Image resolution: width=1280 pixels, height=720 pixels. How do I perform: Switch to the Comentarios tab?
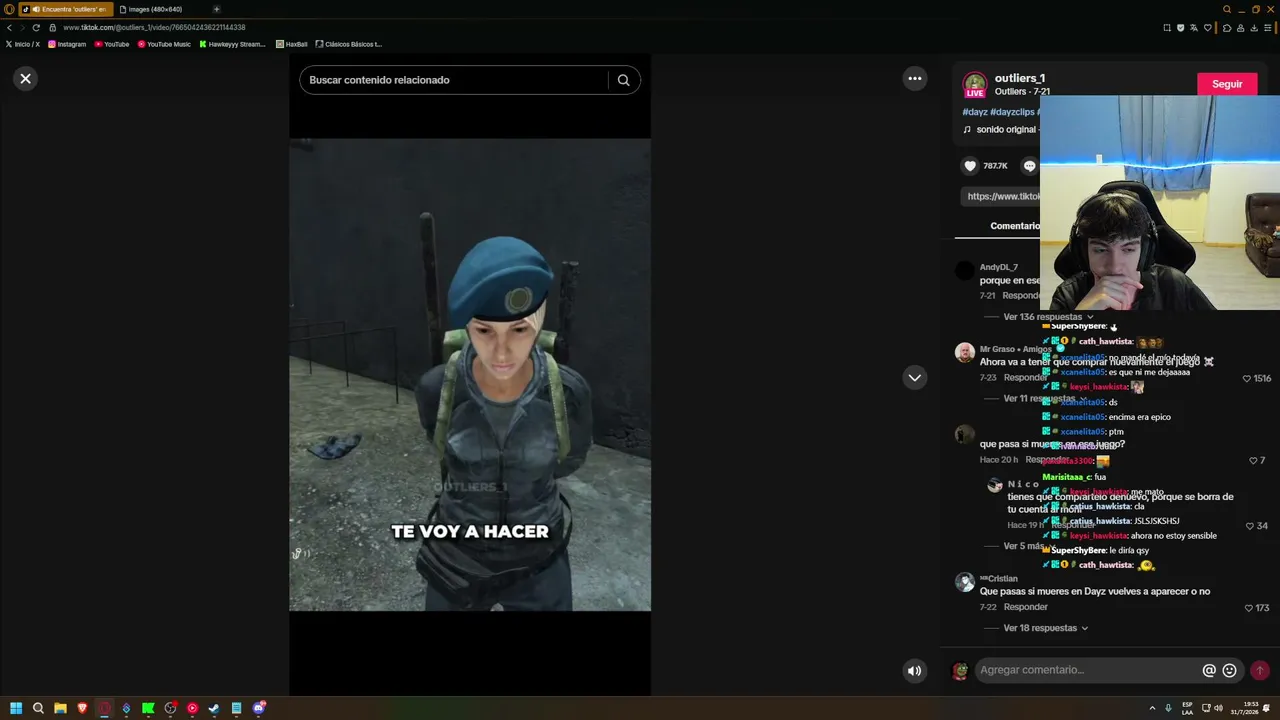coord(1015,226)
